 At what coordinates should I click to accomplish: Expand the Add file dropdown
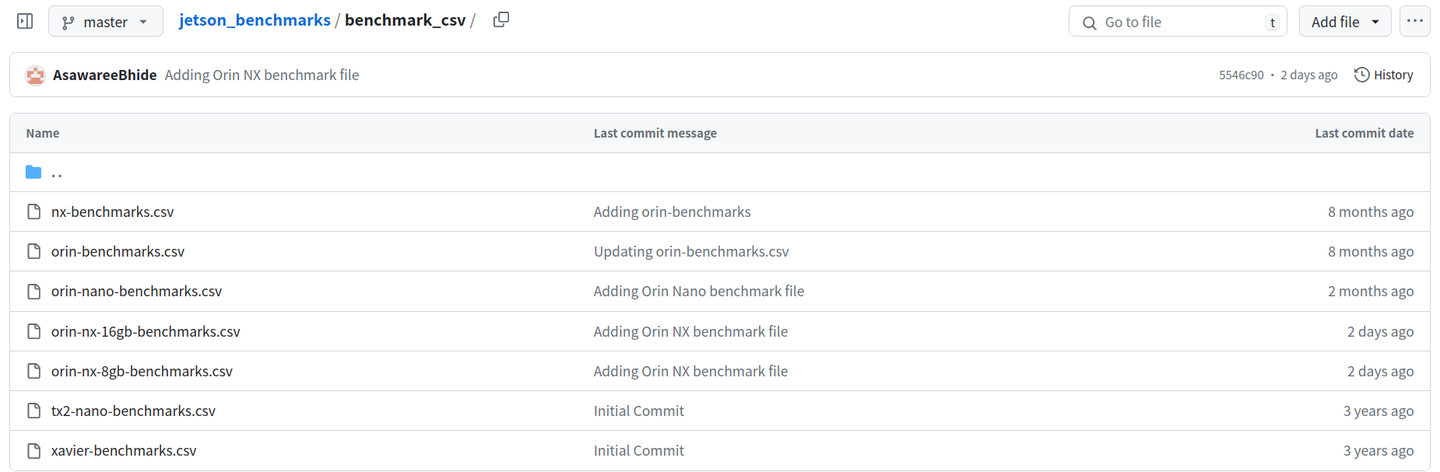(1344, 21)
